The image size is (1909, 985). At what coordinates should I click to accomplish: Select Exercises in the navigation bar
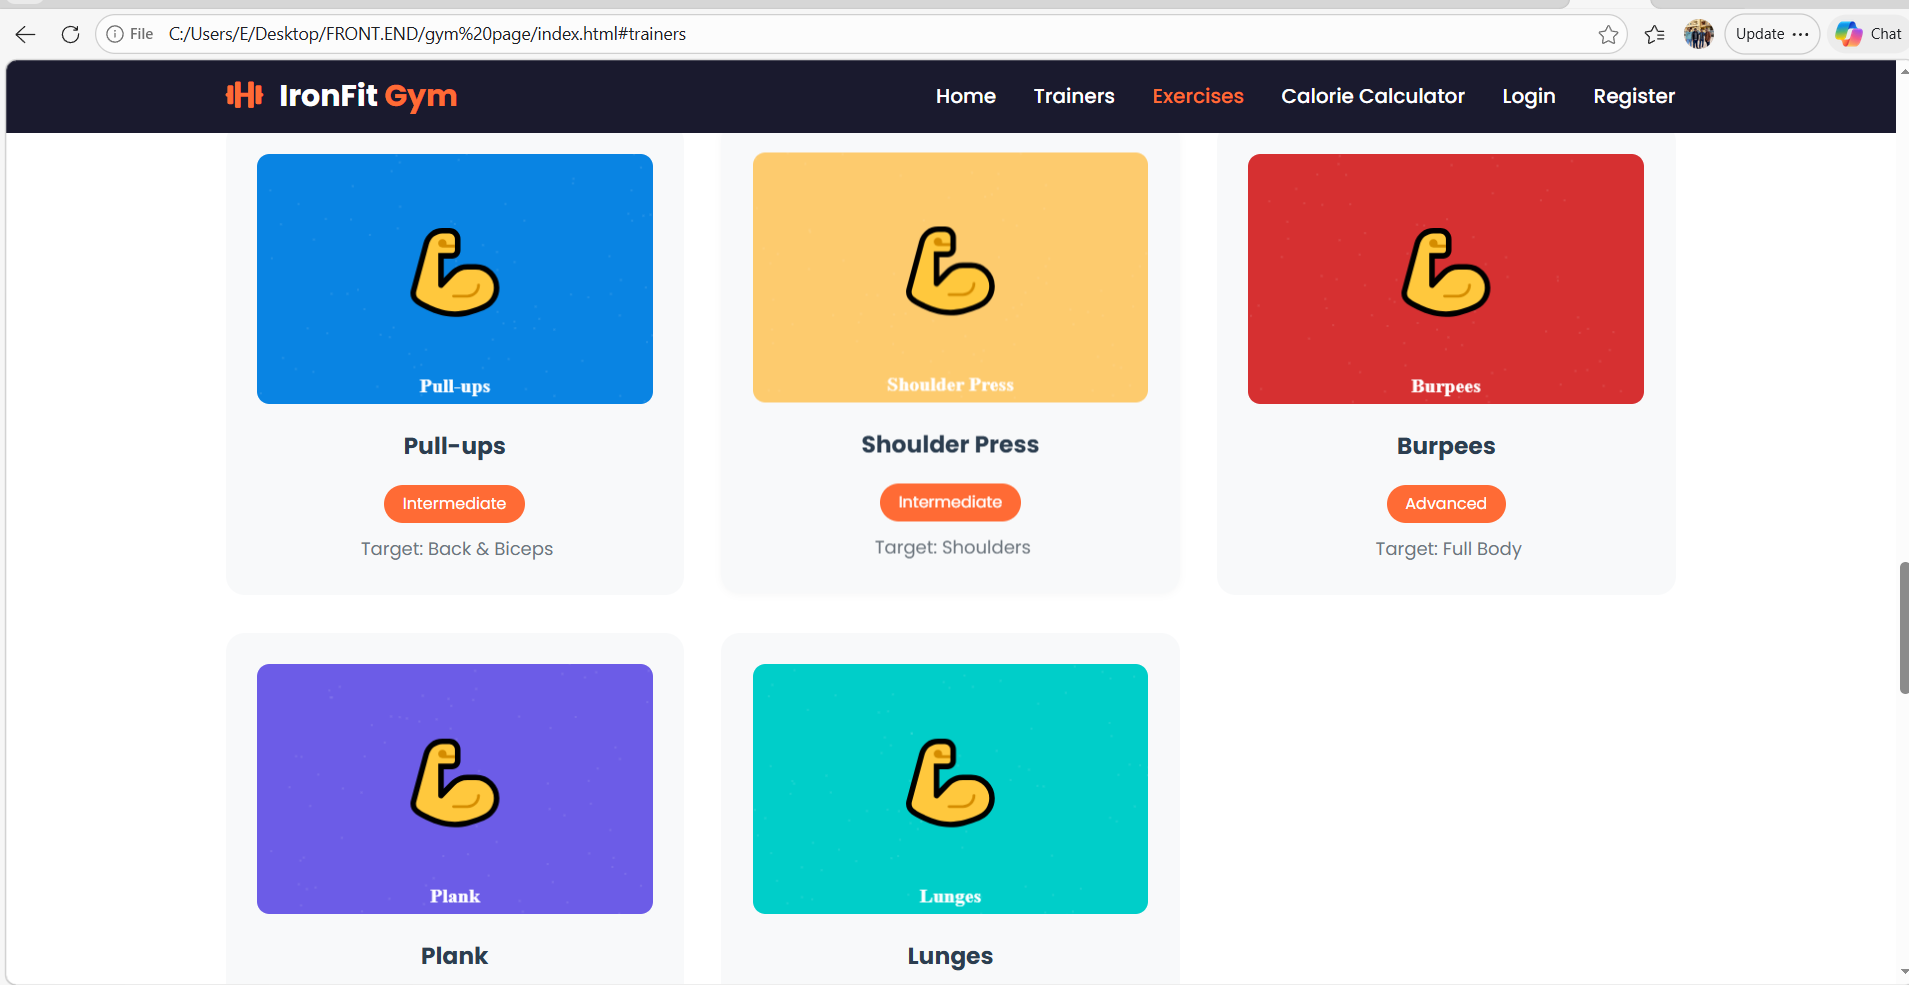[x=1198, y=96]
